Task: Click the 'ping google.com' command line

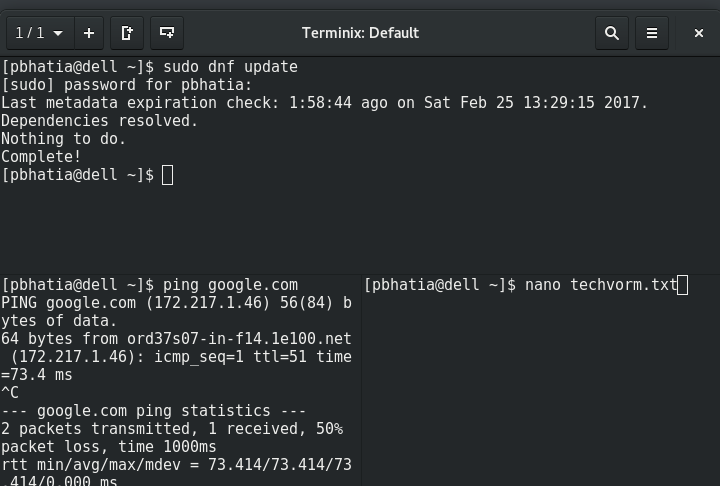Action: (150, 285)
